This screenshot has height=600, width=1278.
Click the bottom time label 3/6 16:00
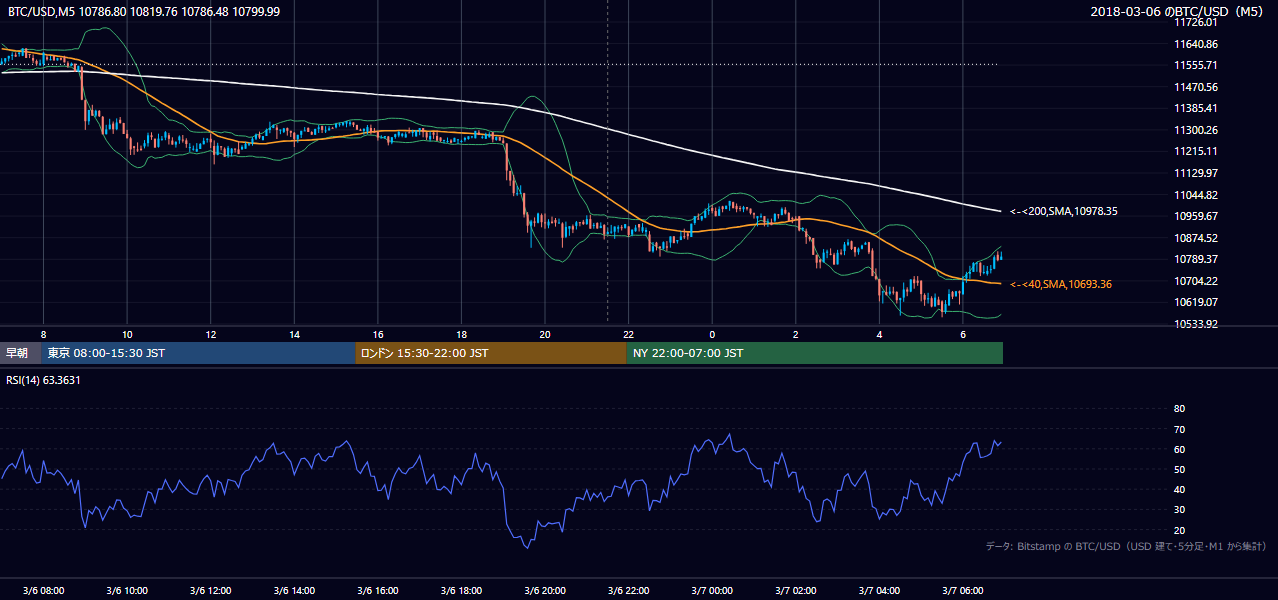(x=378, y=591)
